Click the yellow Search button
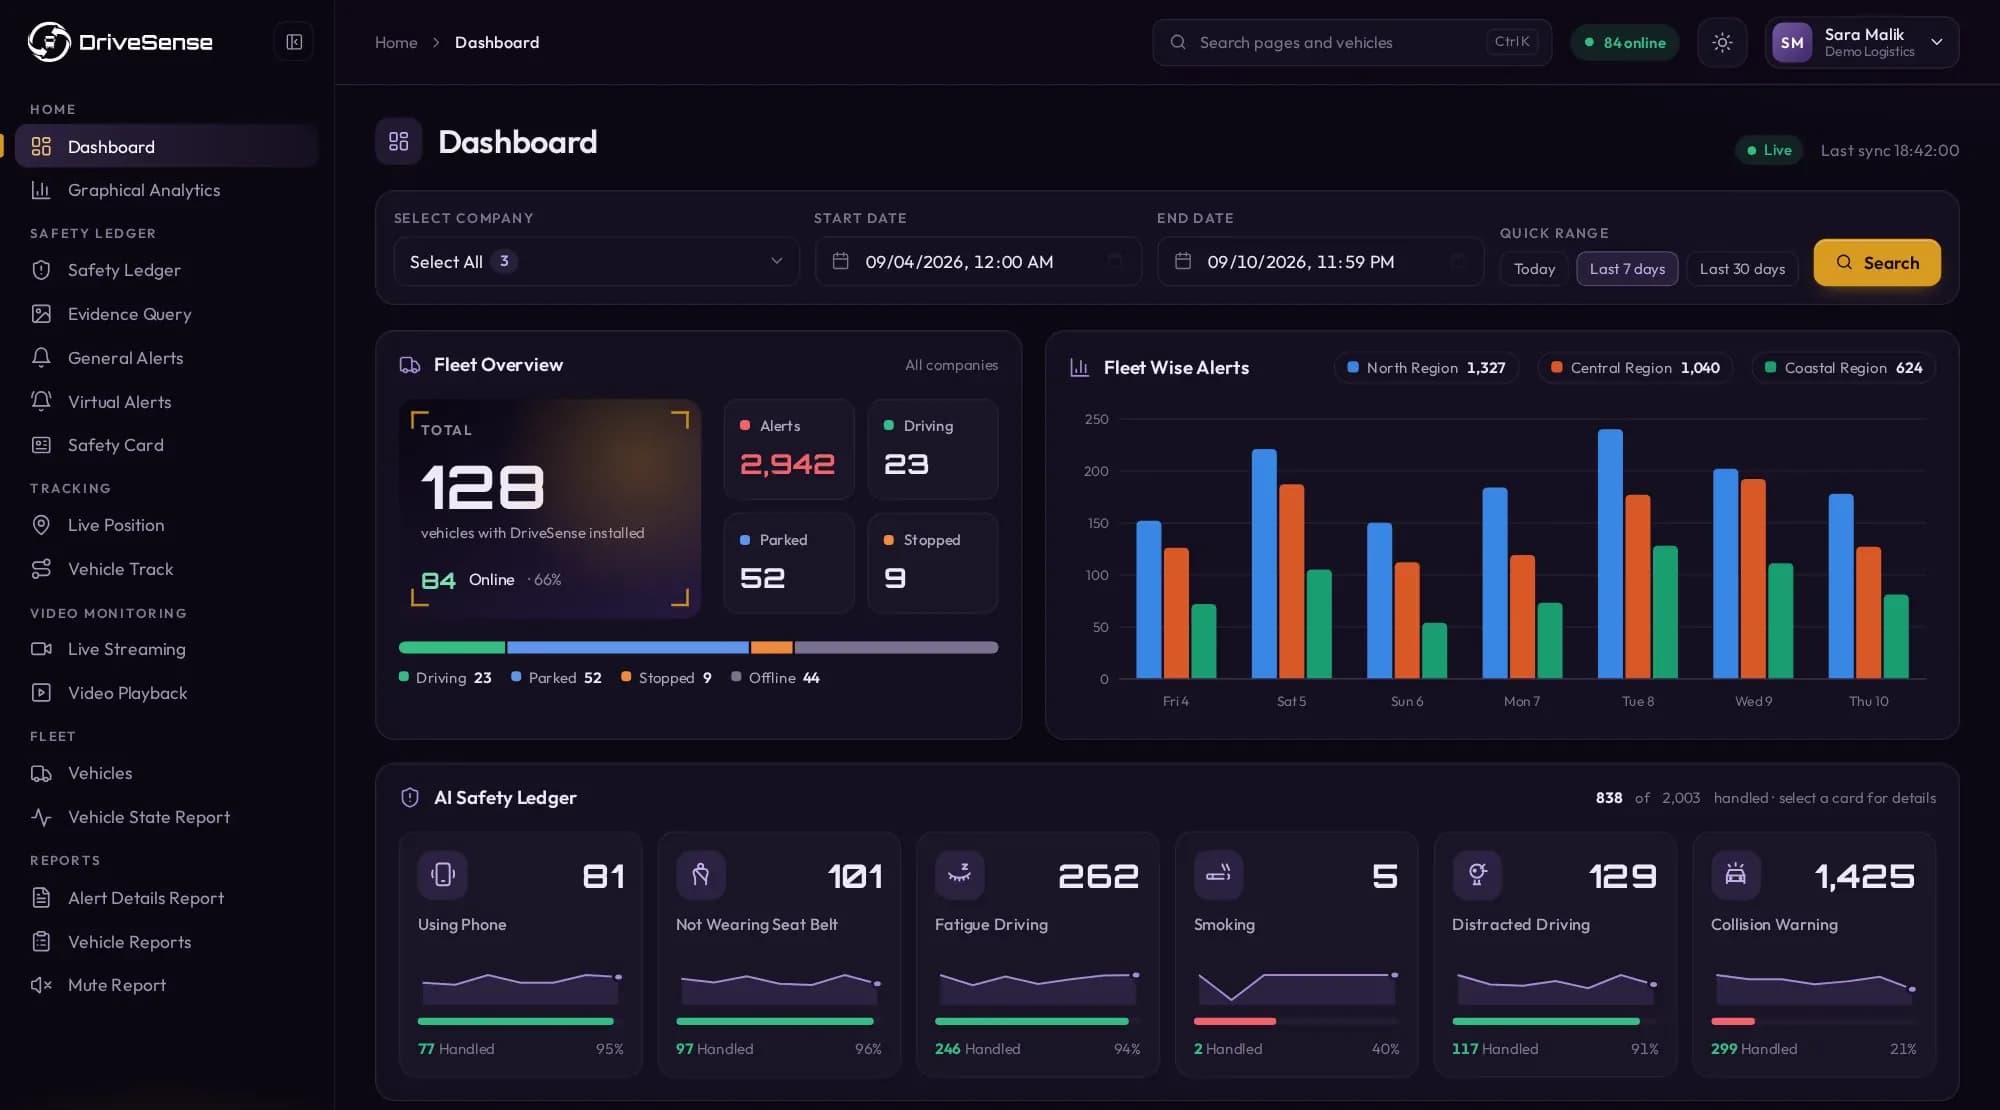 coord(1877,263)
